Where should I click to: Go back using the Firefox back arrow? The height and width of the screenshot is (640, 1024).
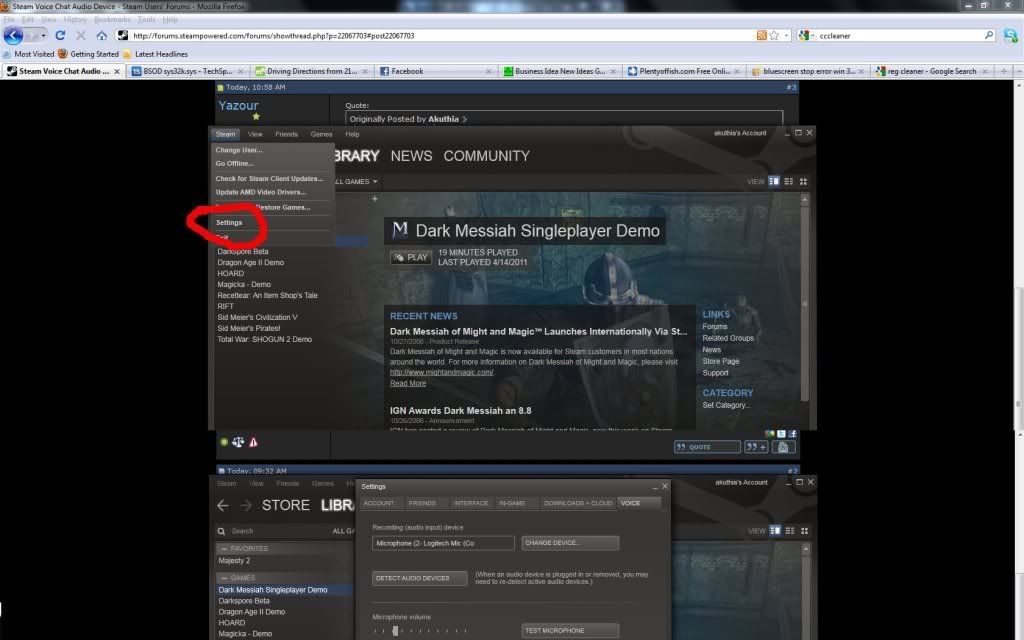tap(13, 35)
